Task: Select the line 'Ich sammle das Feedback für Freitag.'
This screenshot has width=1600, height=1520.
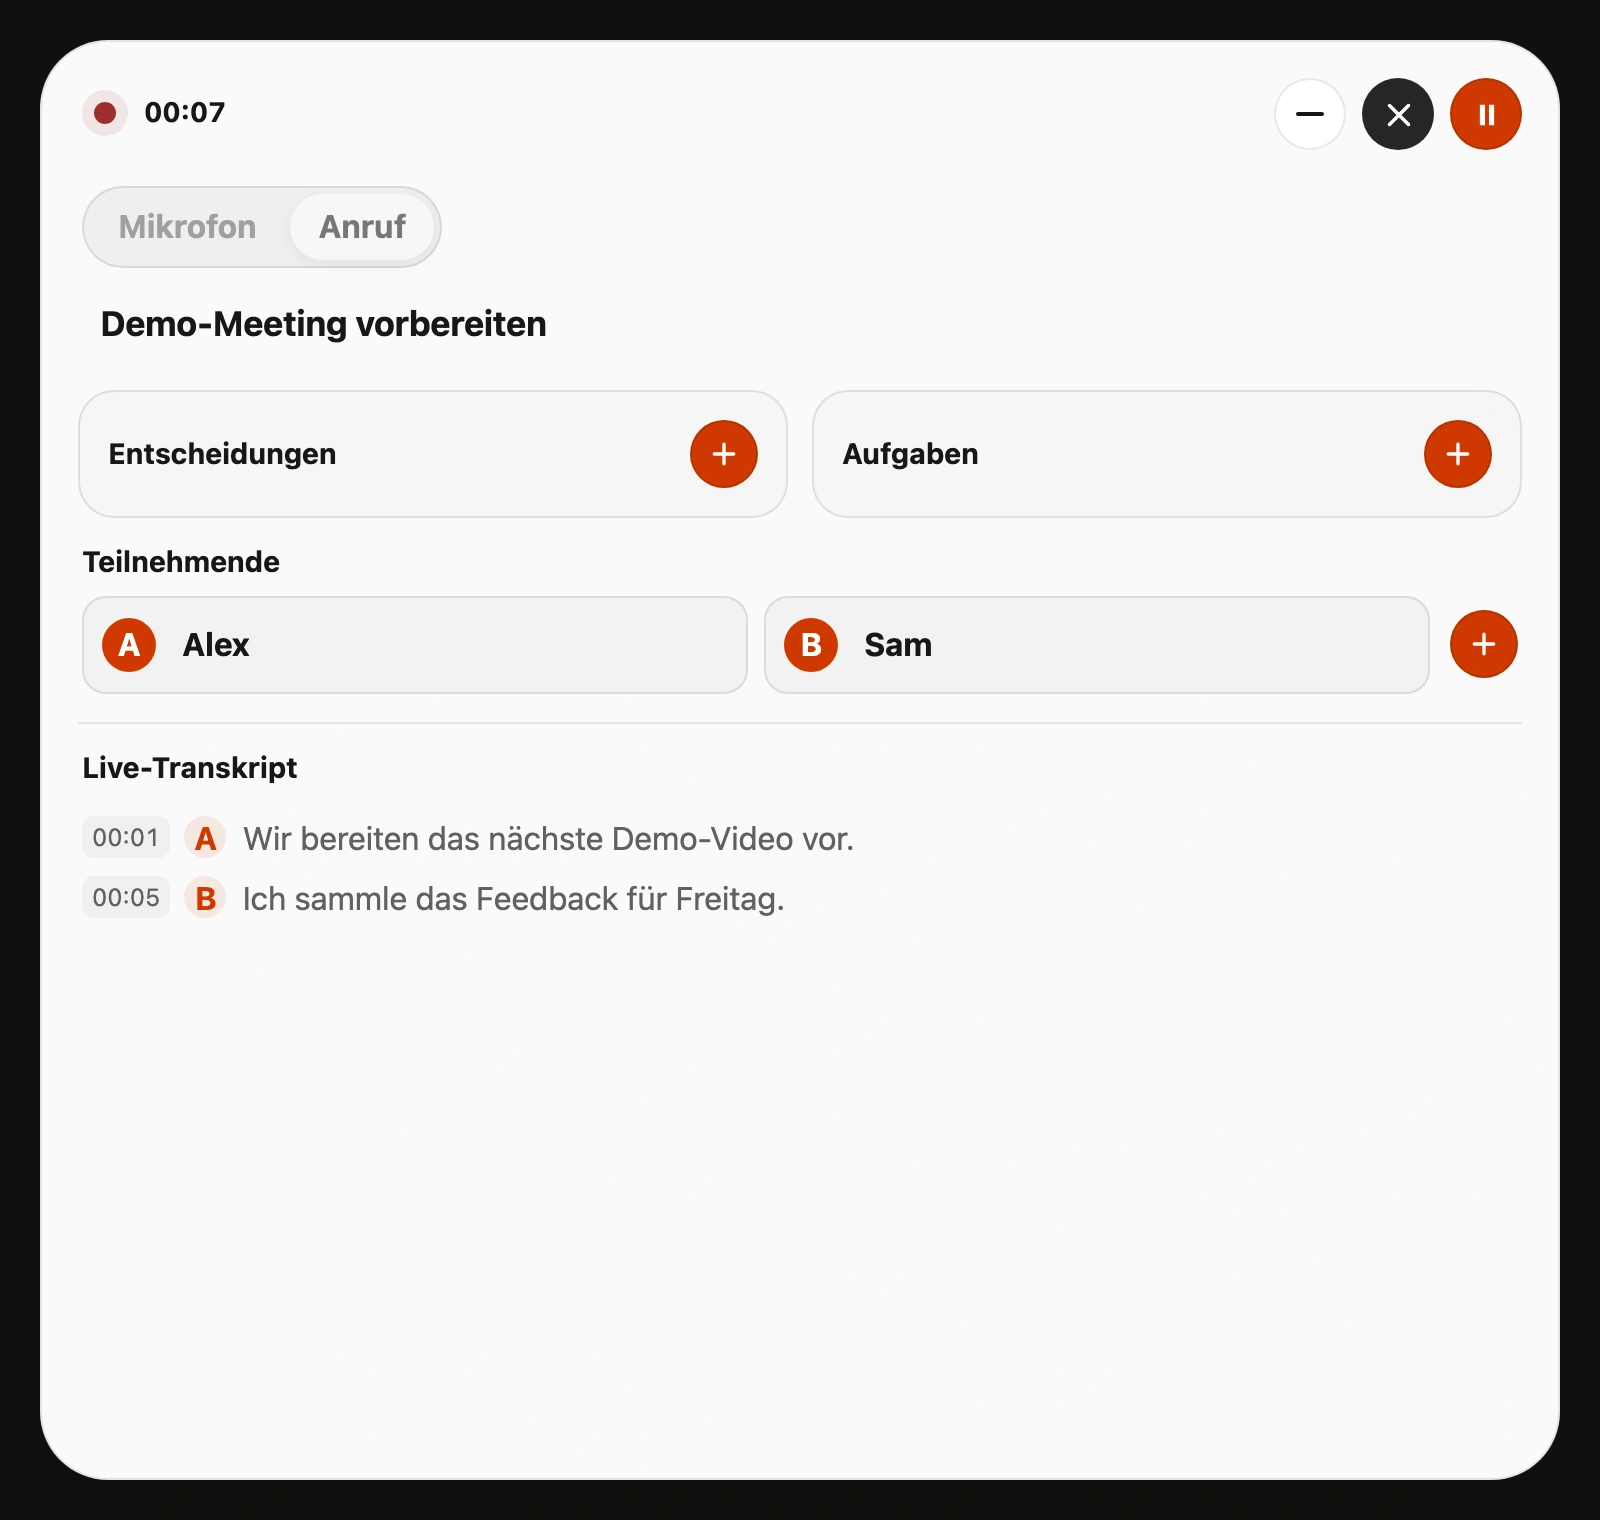Action: [514, 899]
